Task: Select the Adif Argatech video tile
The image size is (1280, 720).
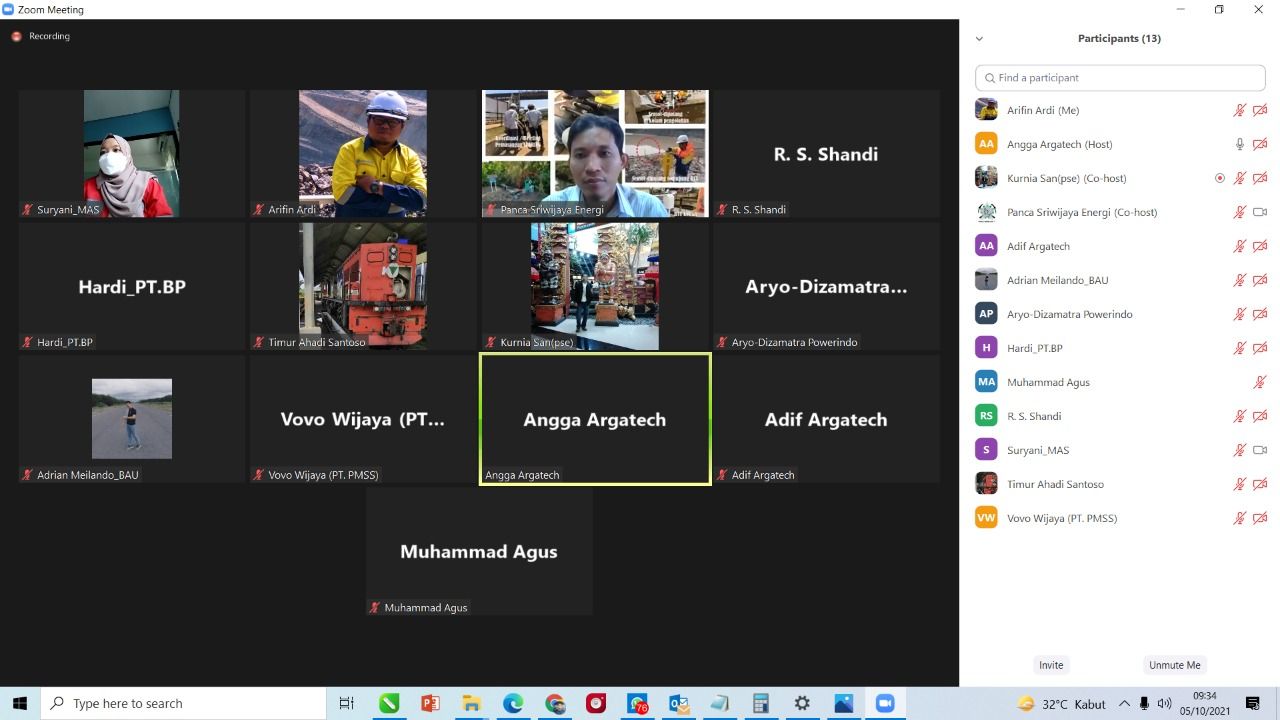Action: coord(826,419)
